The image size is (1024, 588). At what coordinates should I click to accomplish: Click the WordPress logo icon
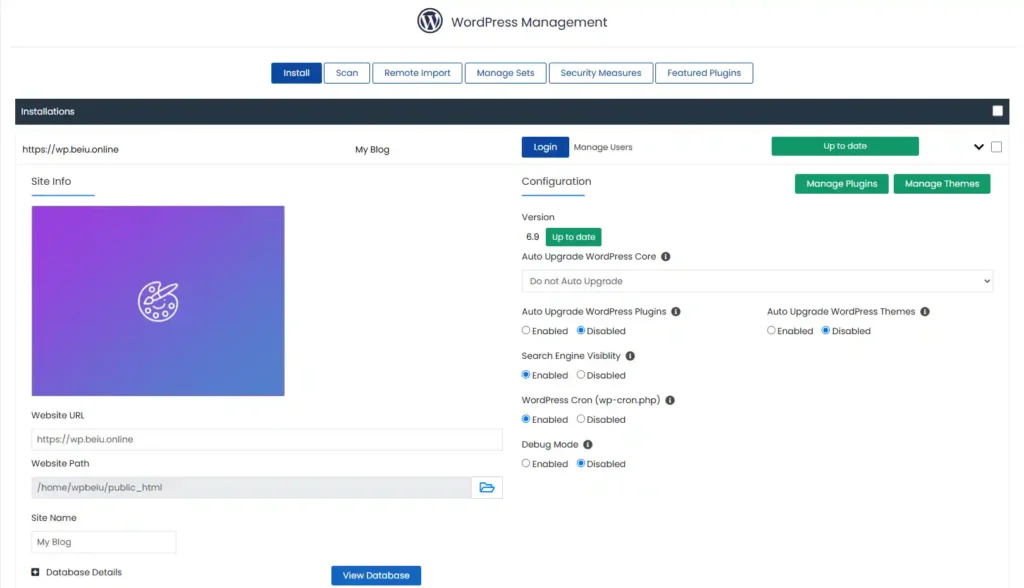click(x=430, y=21)
